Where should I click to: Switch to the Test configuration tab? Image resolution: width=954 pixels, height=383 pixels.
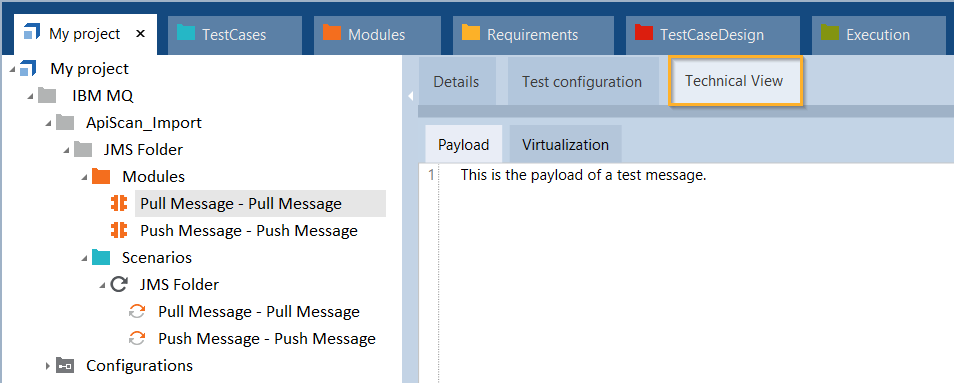pos(582,81)
